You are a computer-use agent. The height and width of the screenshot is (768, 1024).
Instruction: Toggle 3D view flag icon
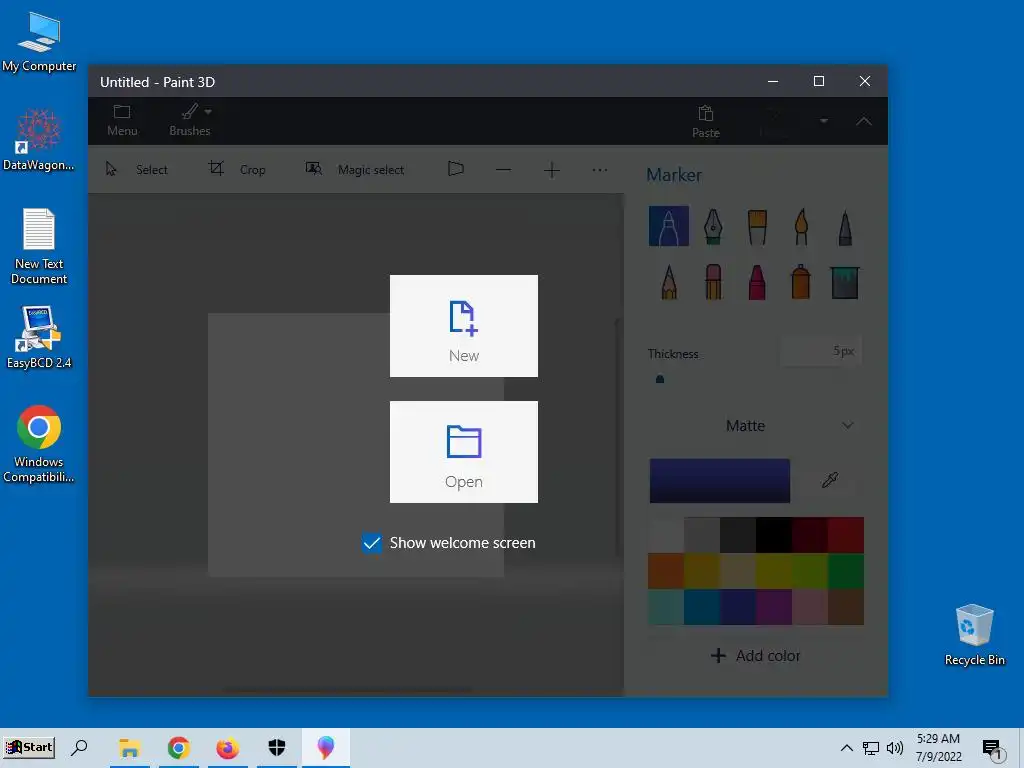pos(456,170)
